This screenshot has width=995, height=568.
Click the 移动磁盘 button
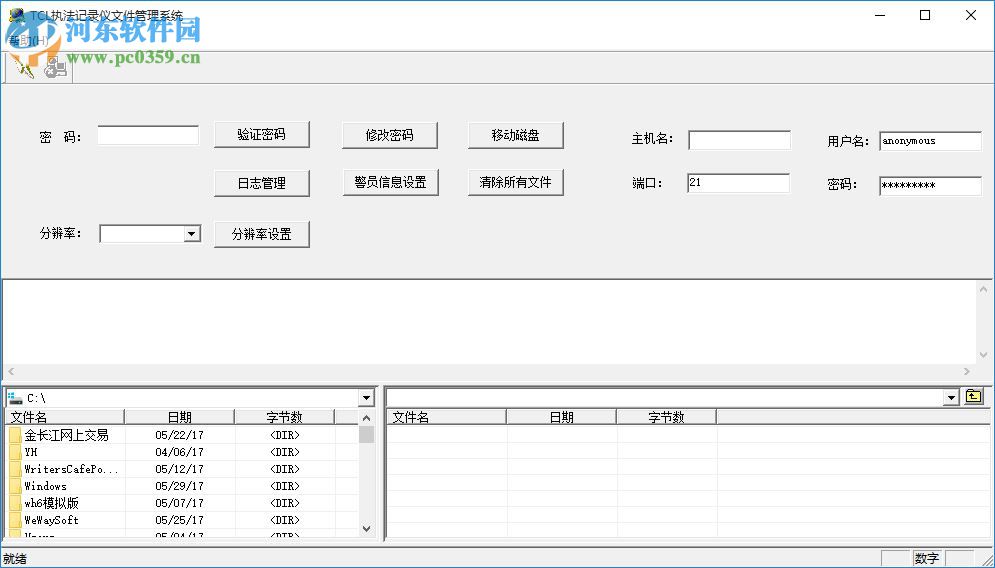pyautogui.click(x=515, y=135)
